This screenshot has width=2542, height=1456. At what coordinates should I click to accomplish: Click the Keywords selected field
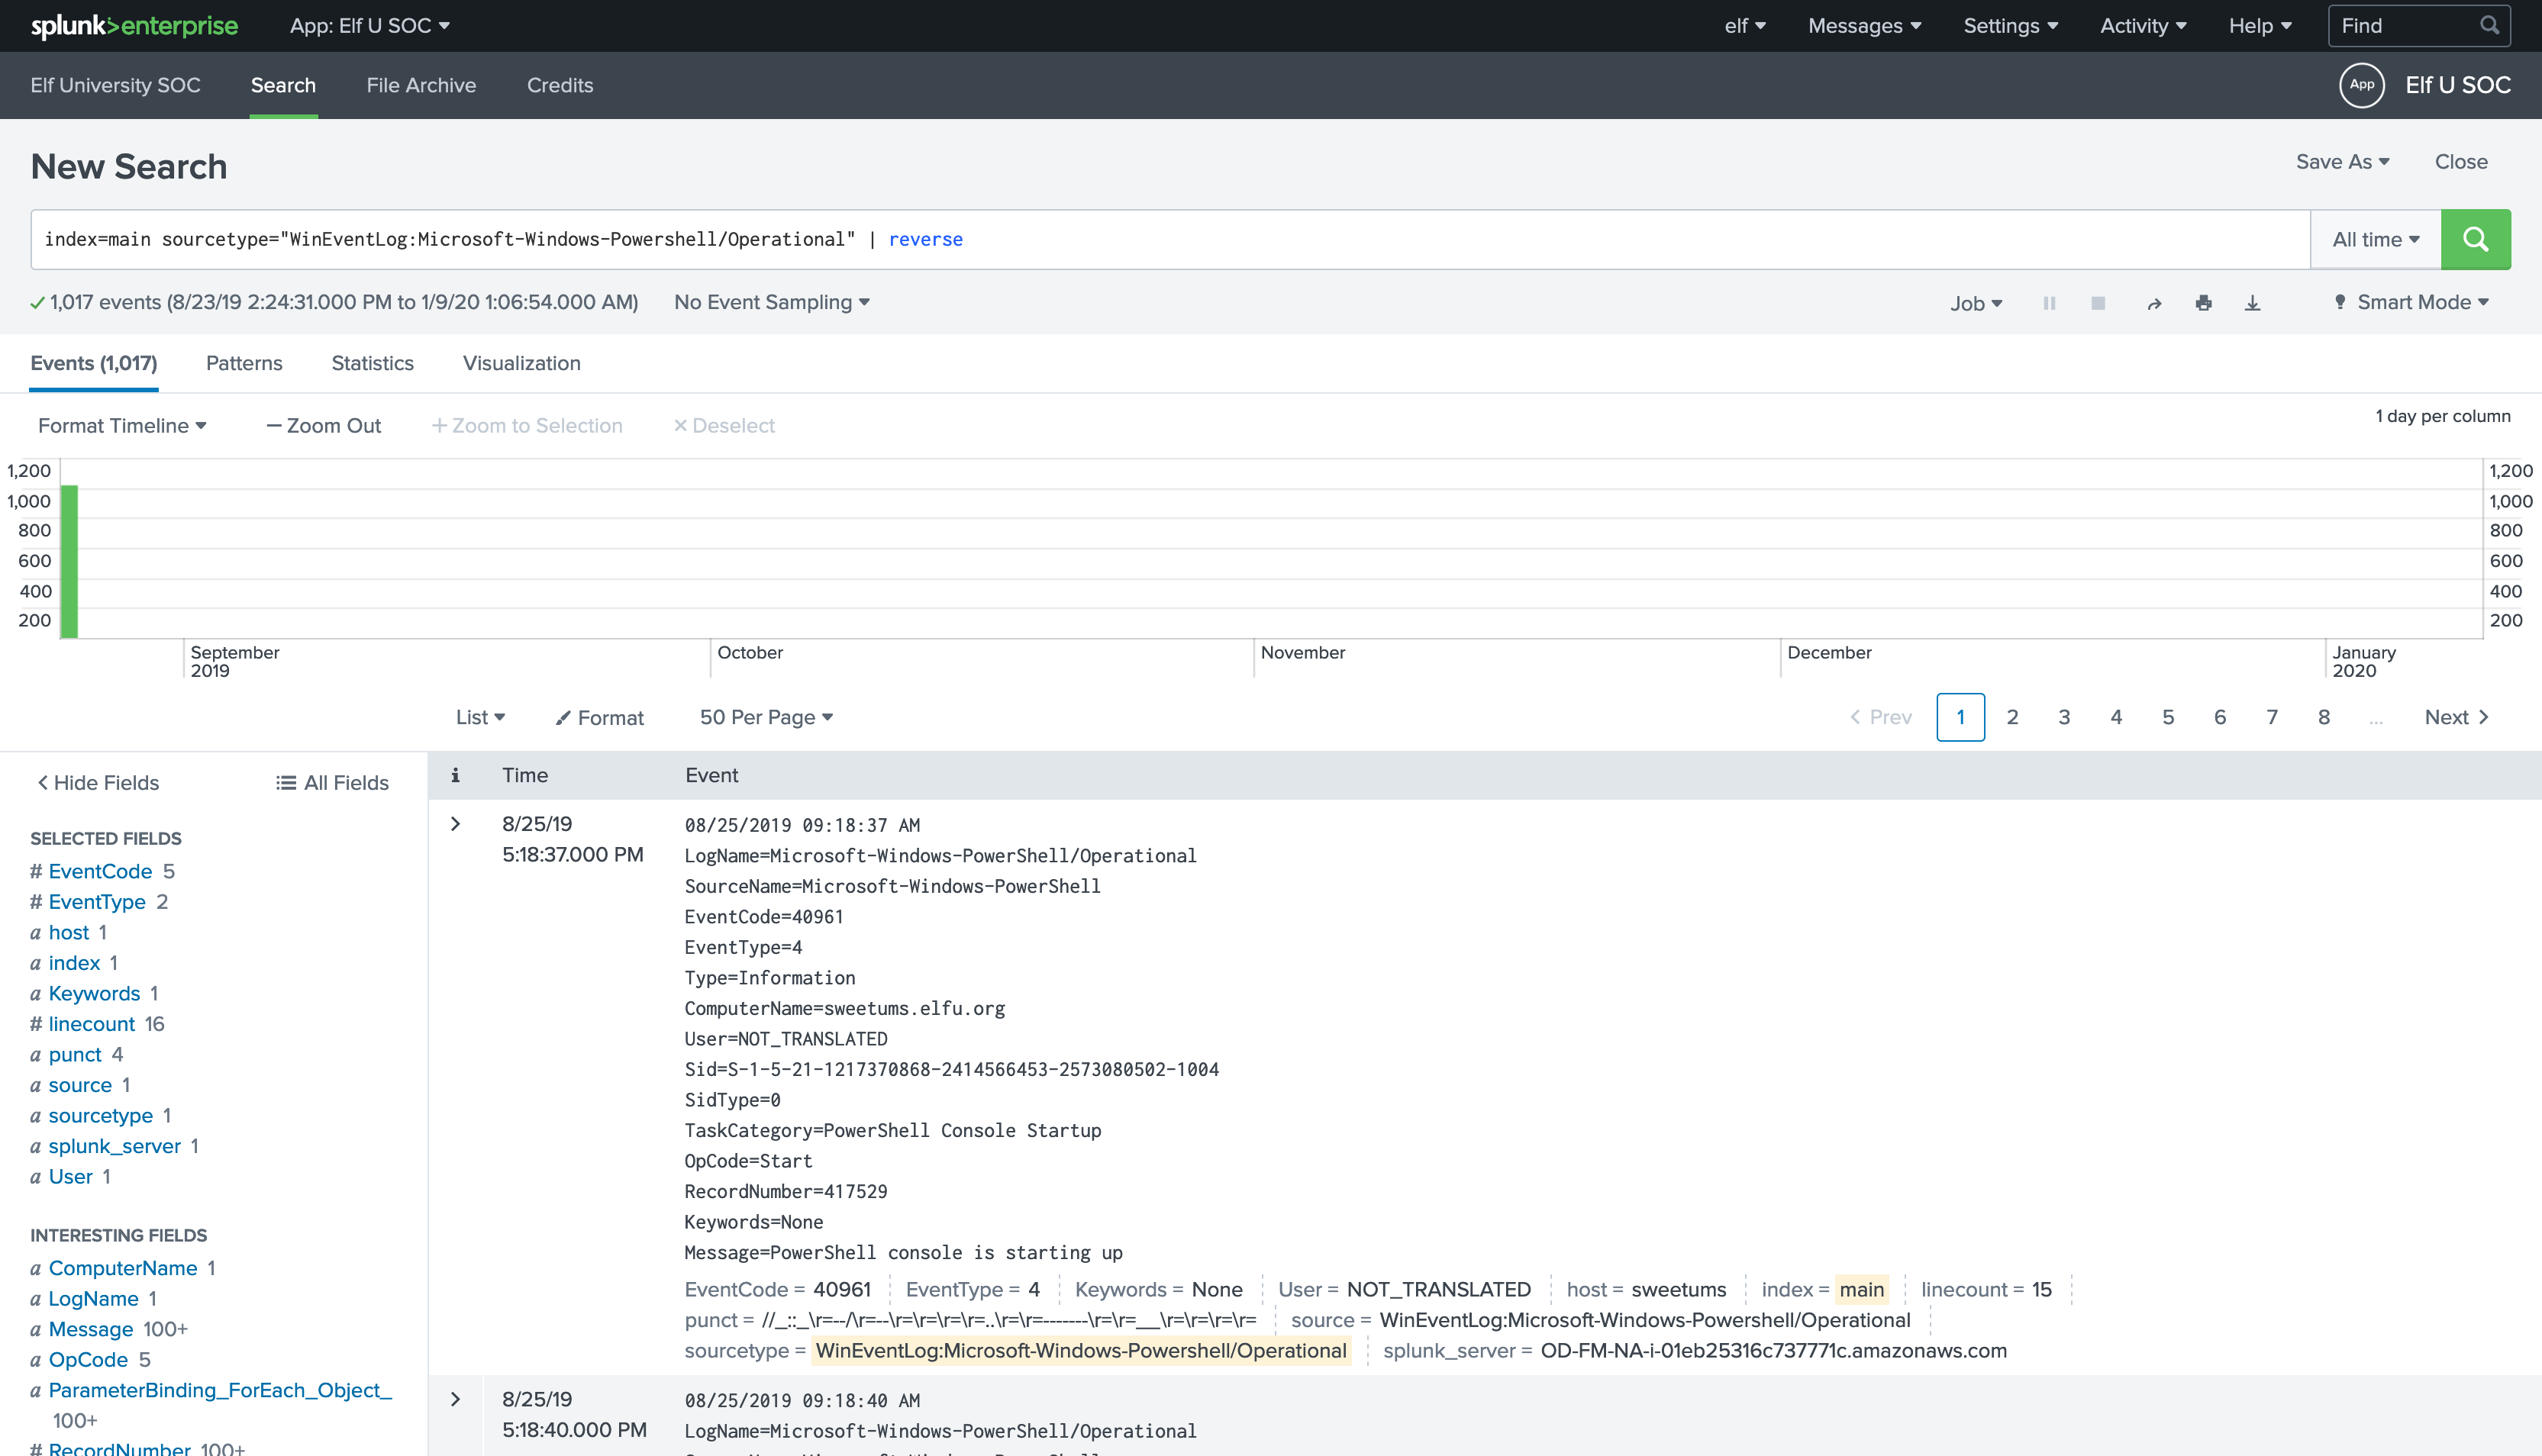(94, 993)
